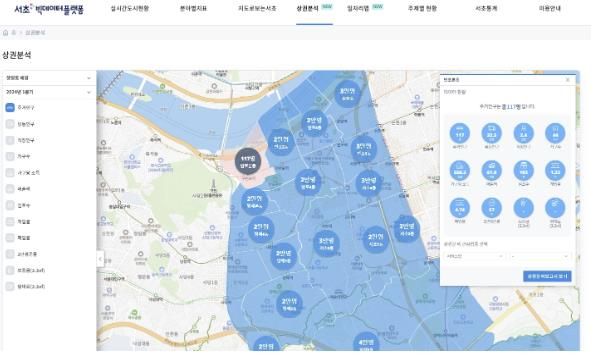The height and width of the screenshot is (364, 603).
Task: Expand the topmost dropdown in the left sidebar
Action: (49, 78)
